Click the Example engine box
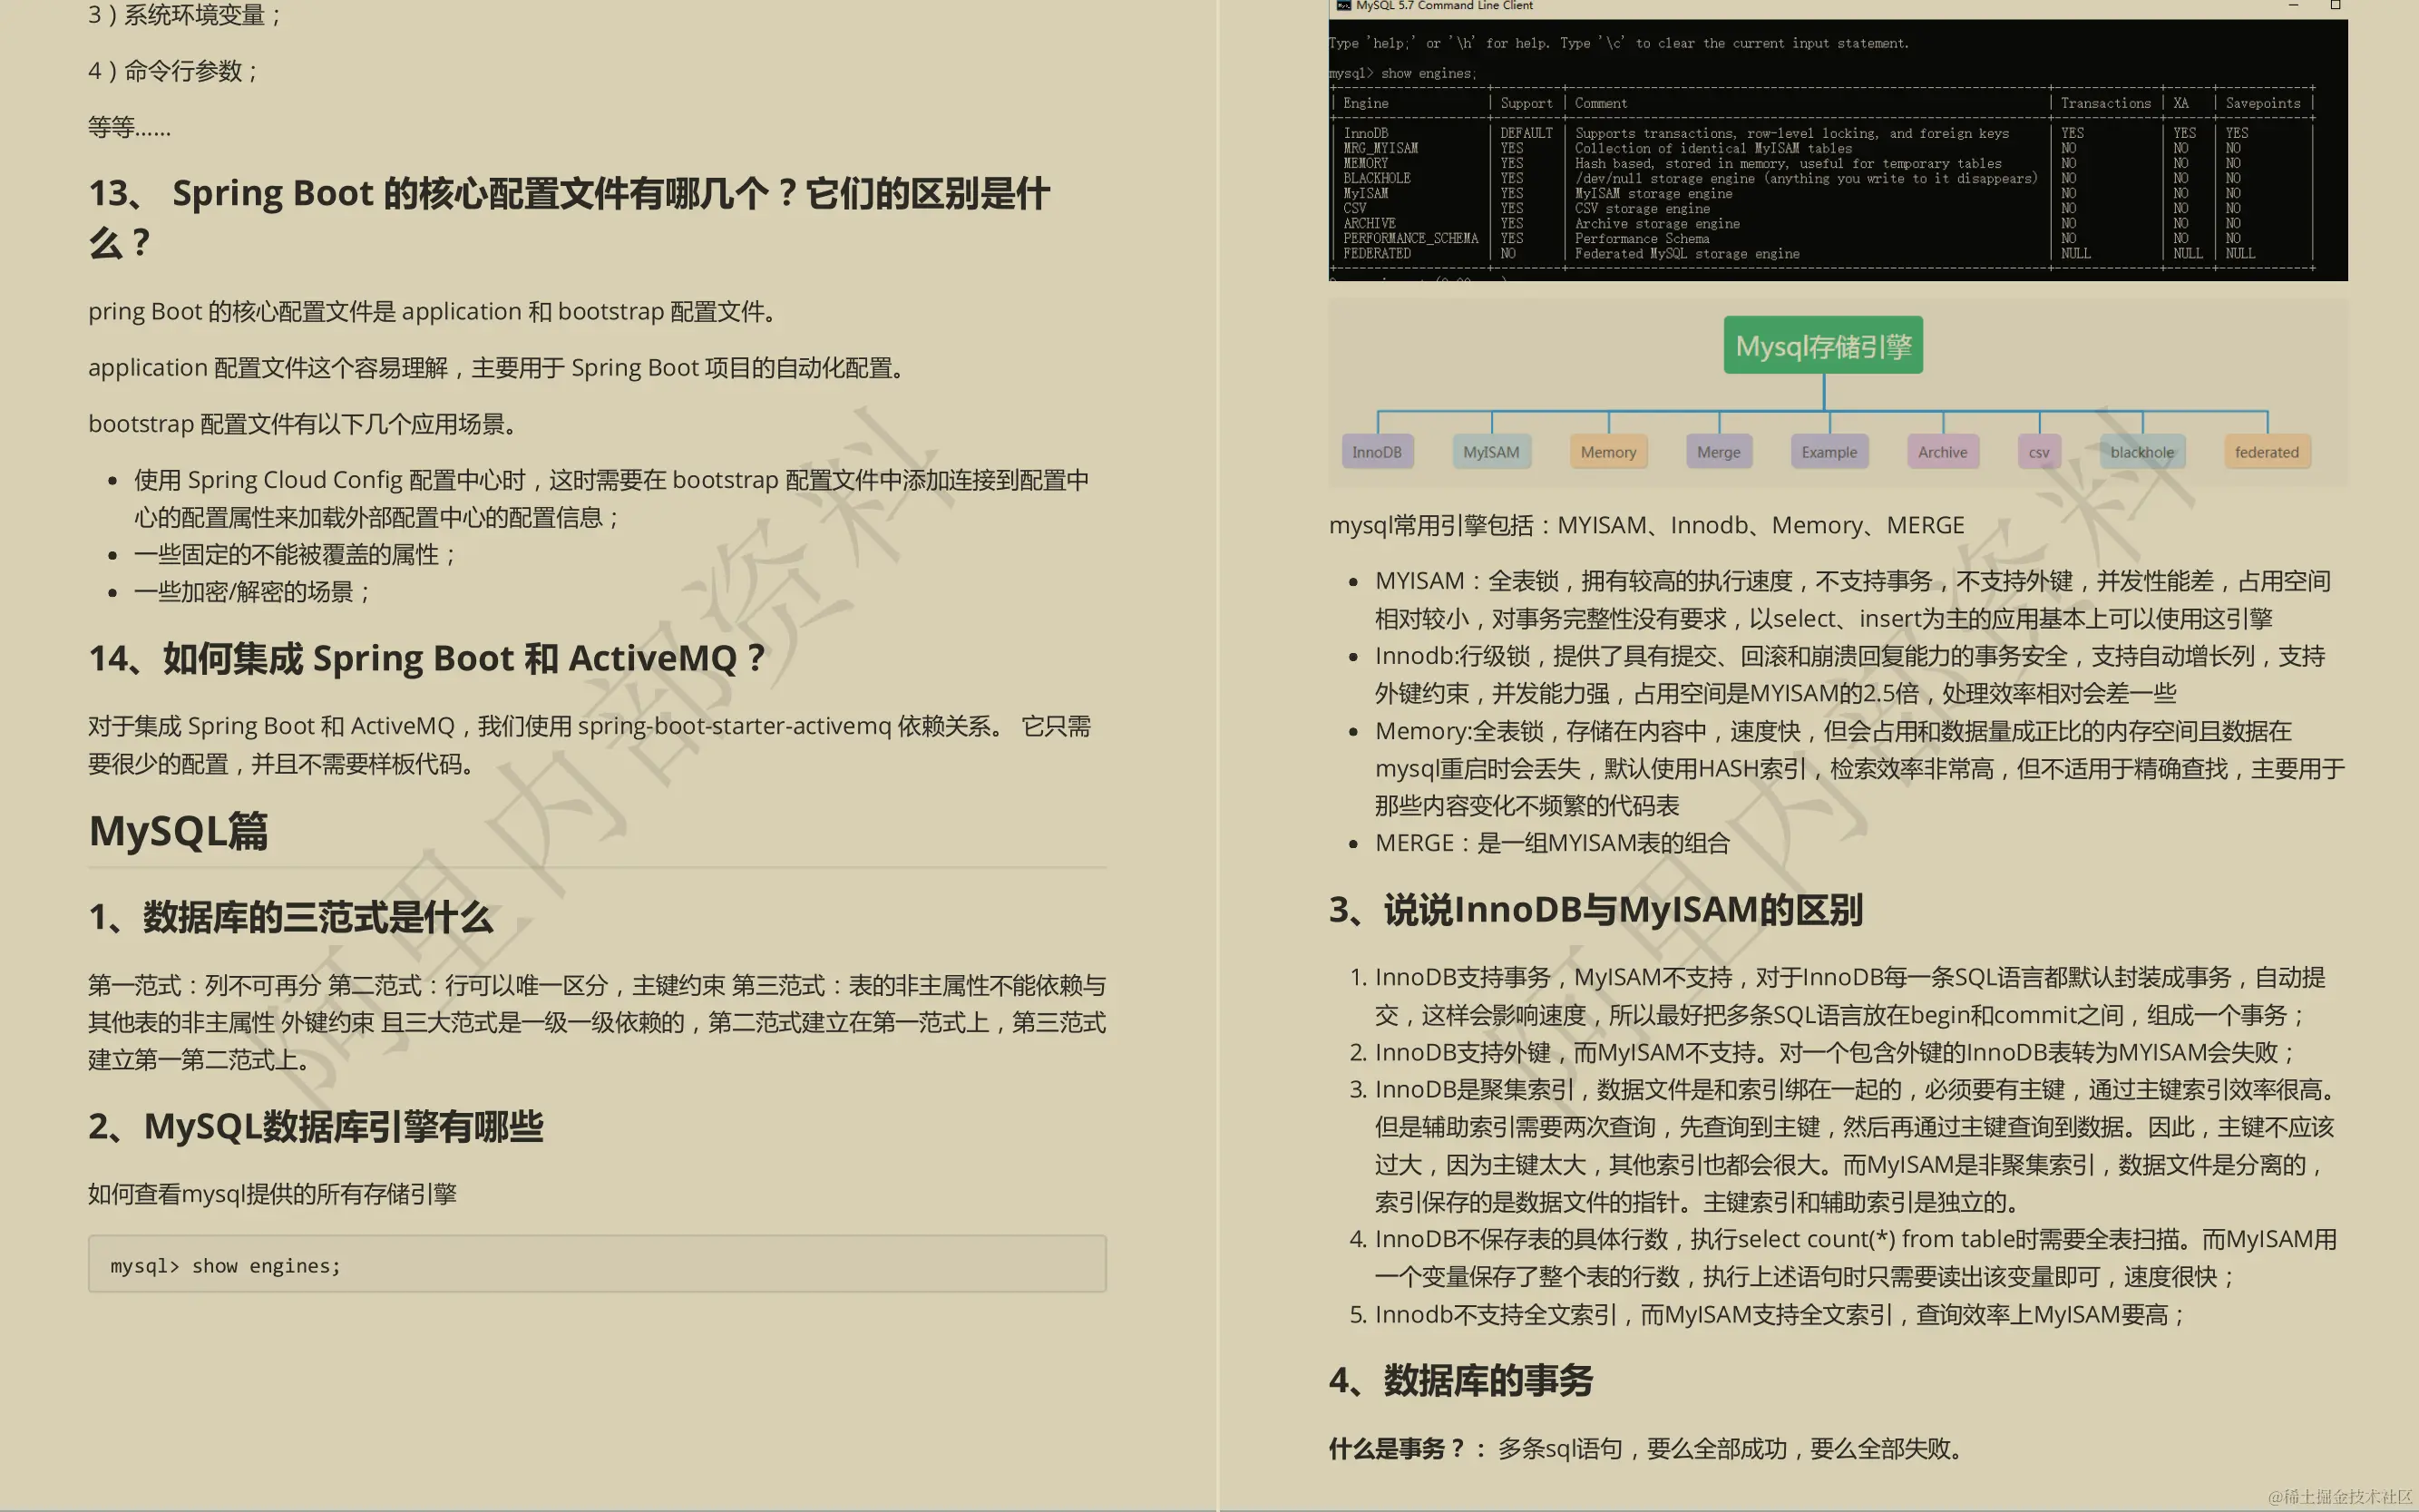Image resolution: width=2419 pixels, height=1512 pixels. 1829,451
